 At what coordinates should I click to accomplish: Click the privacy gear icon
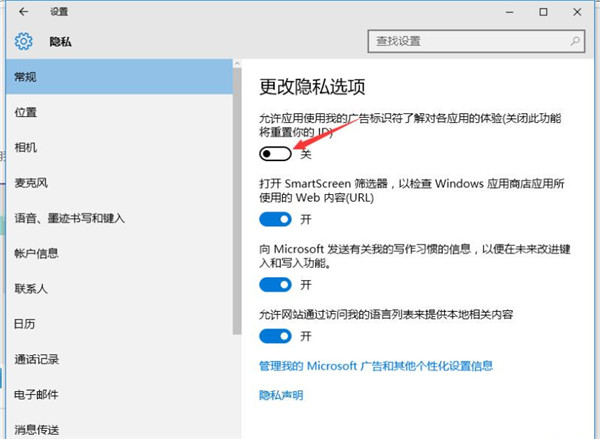(23, 42)
